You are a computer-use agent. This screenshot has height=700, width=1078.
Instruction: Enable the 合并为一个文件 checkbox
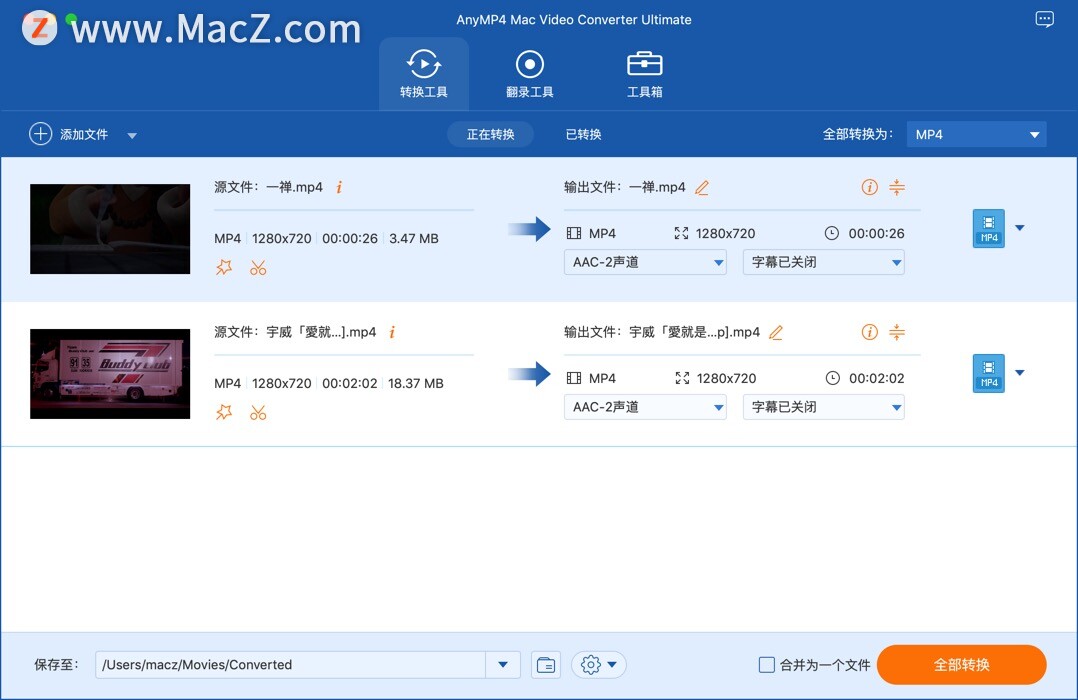(x=767, y=665)
